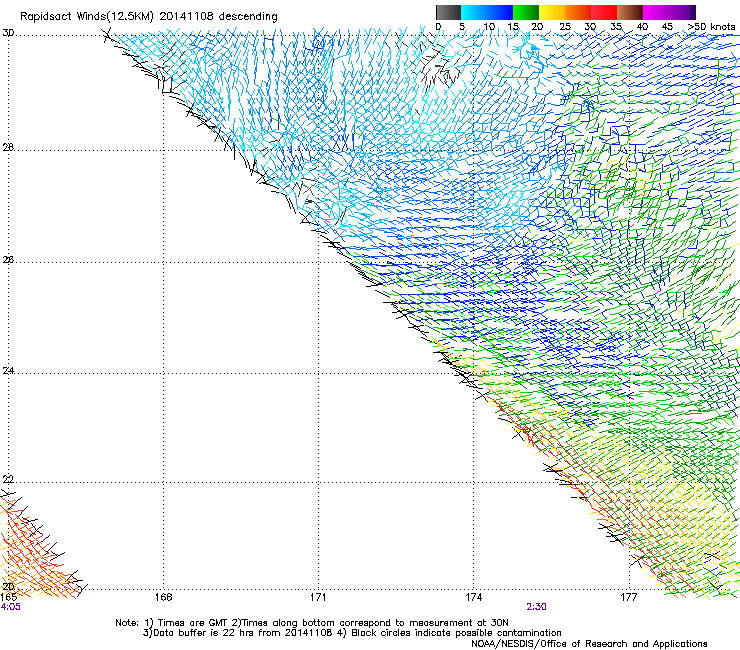The height and width of the screenshot is (650, 740).
Task: Click the note 'Times are GMT' line
Action: [311, 623]
